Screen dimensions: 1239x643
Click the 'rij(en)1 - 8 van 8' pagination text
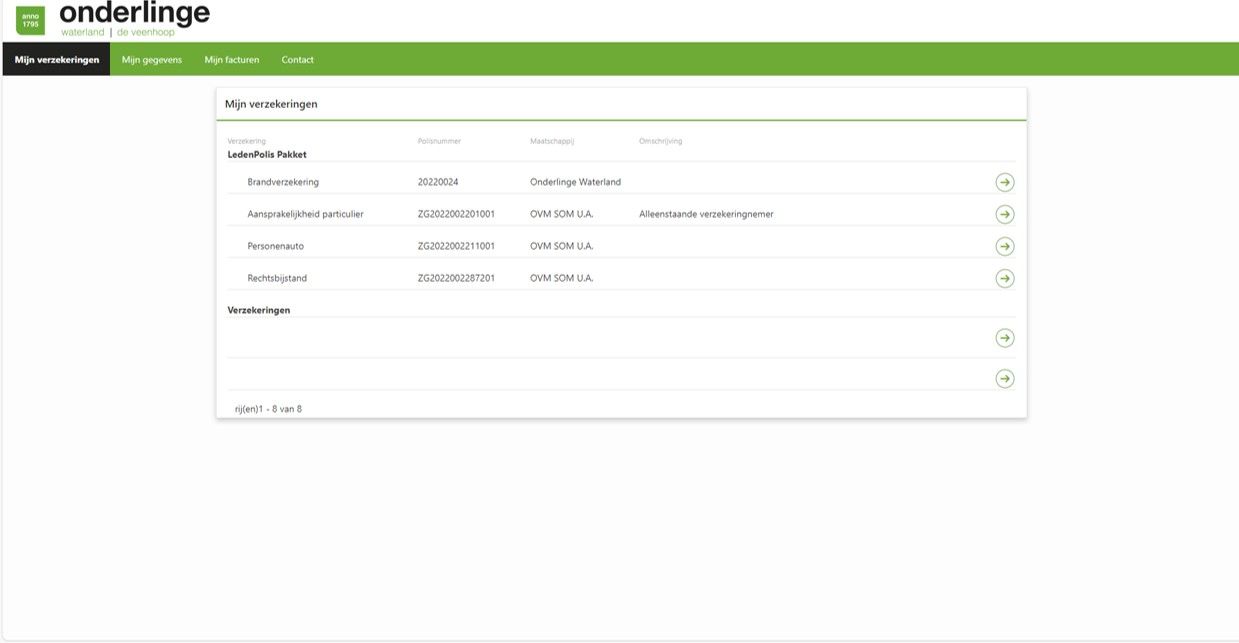tap(268, 408)
